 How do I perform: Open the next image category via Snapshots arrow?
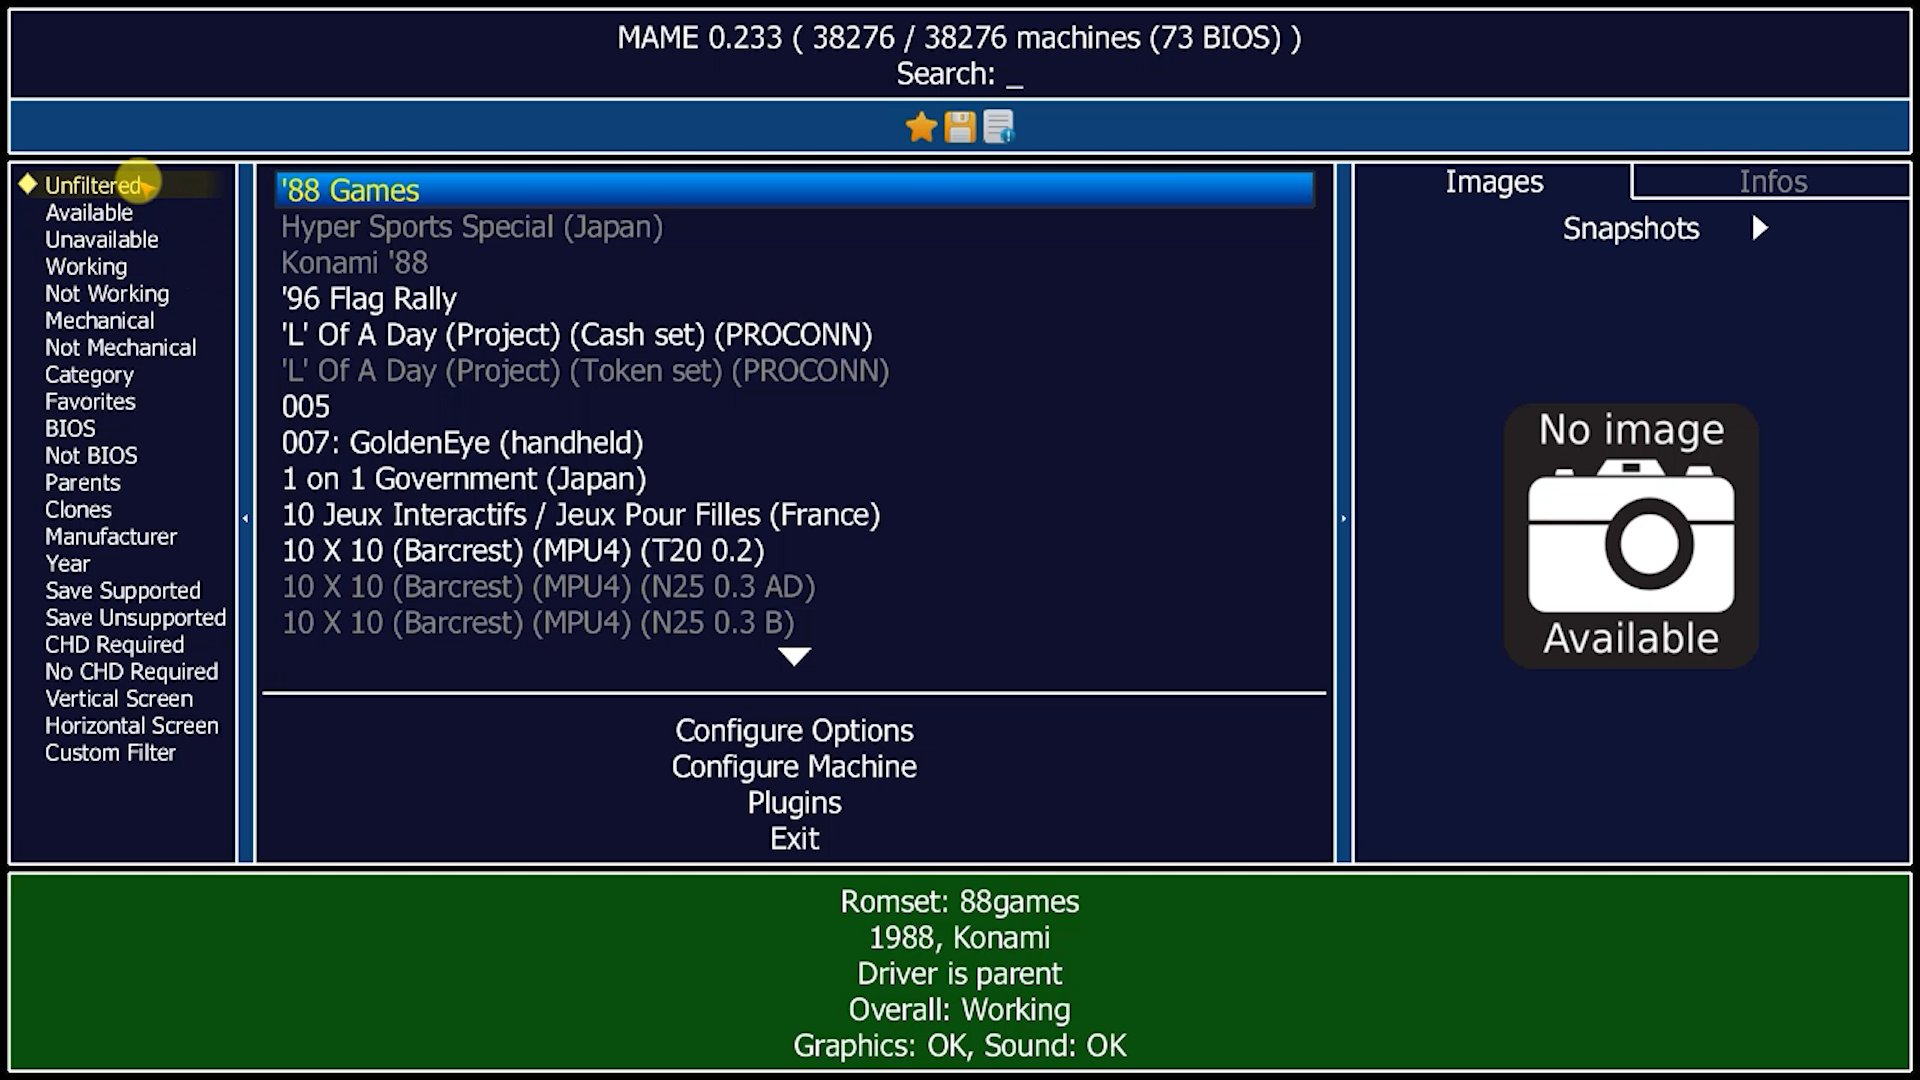(x=1761, y=228)
